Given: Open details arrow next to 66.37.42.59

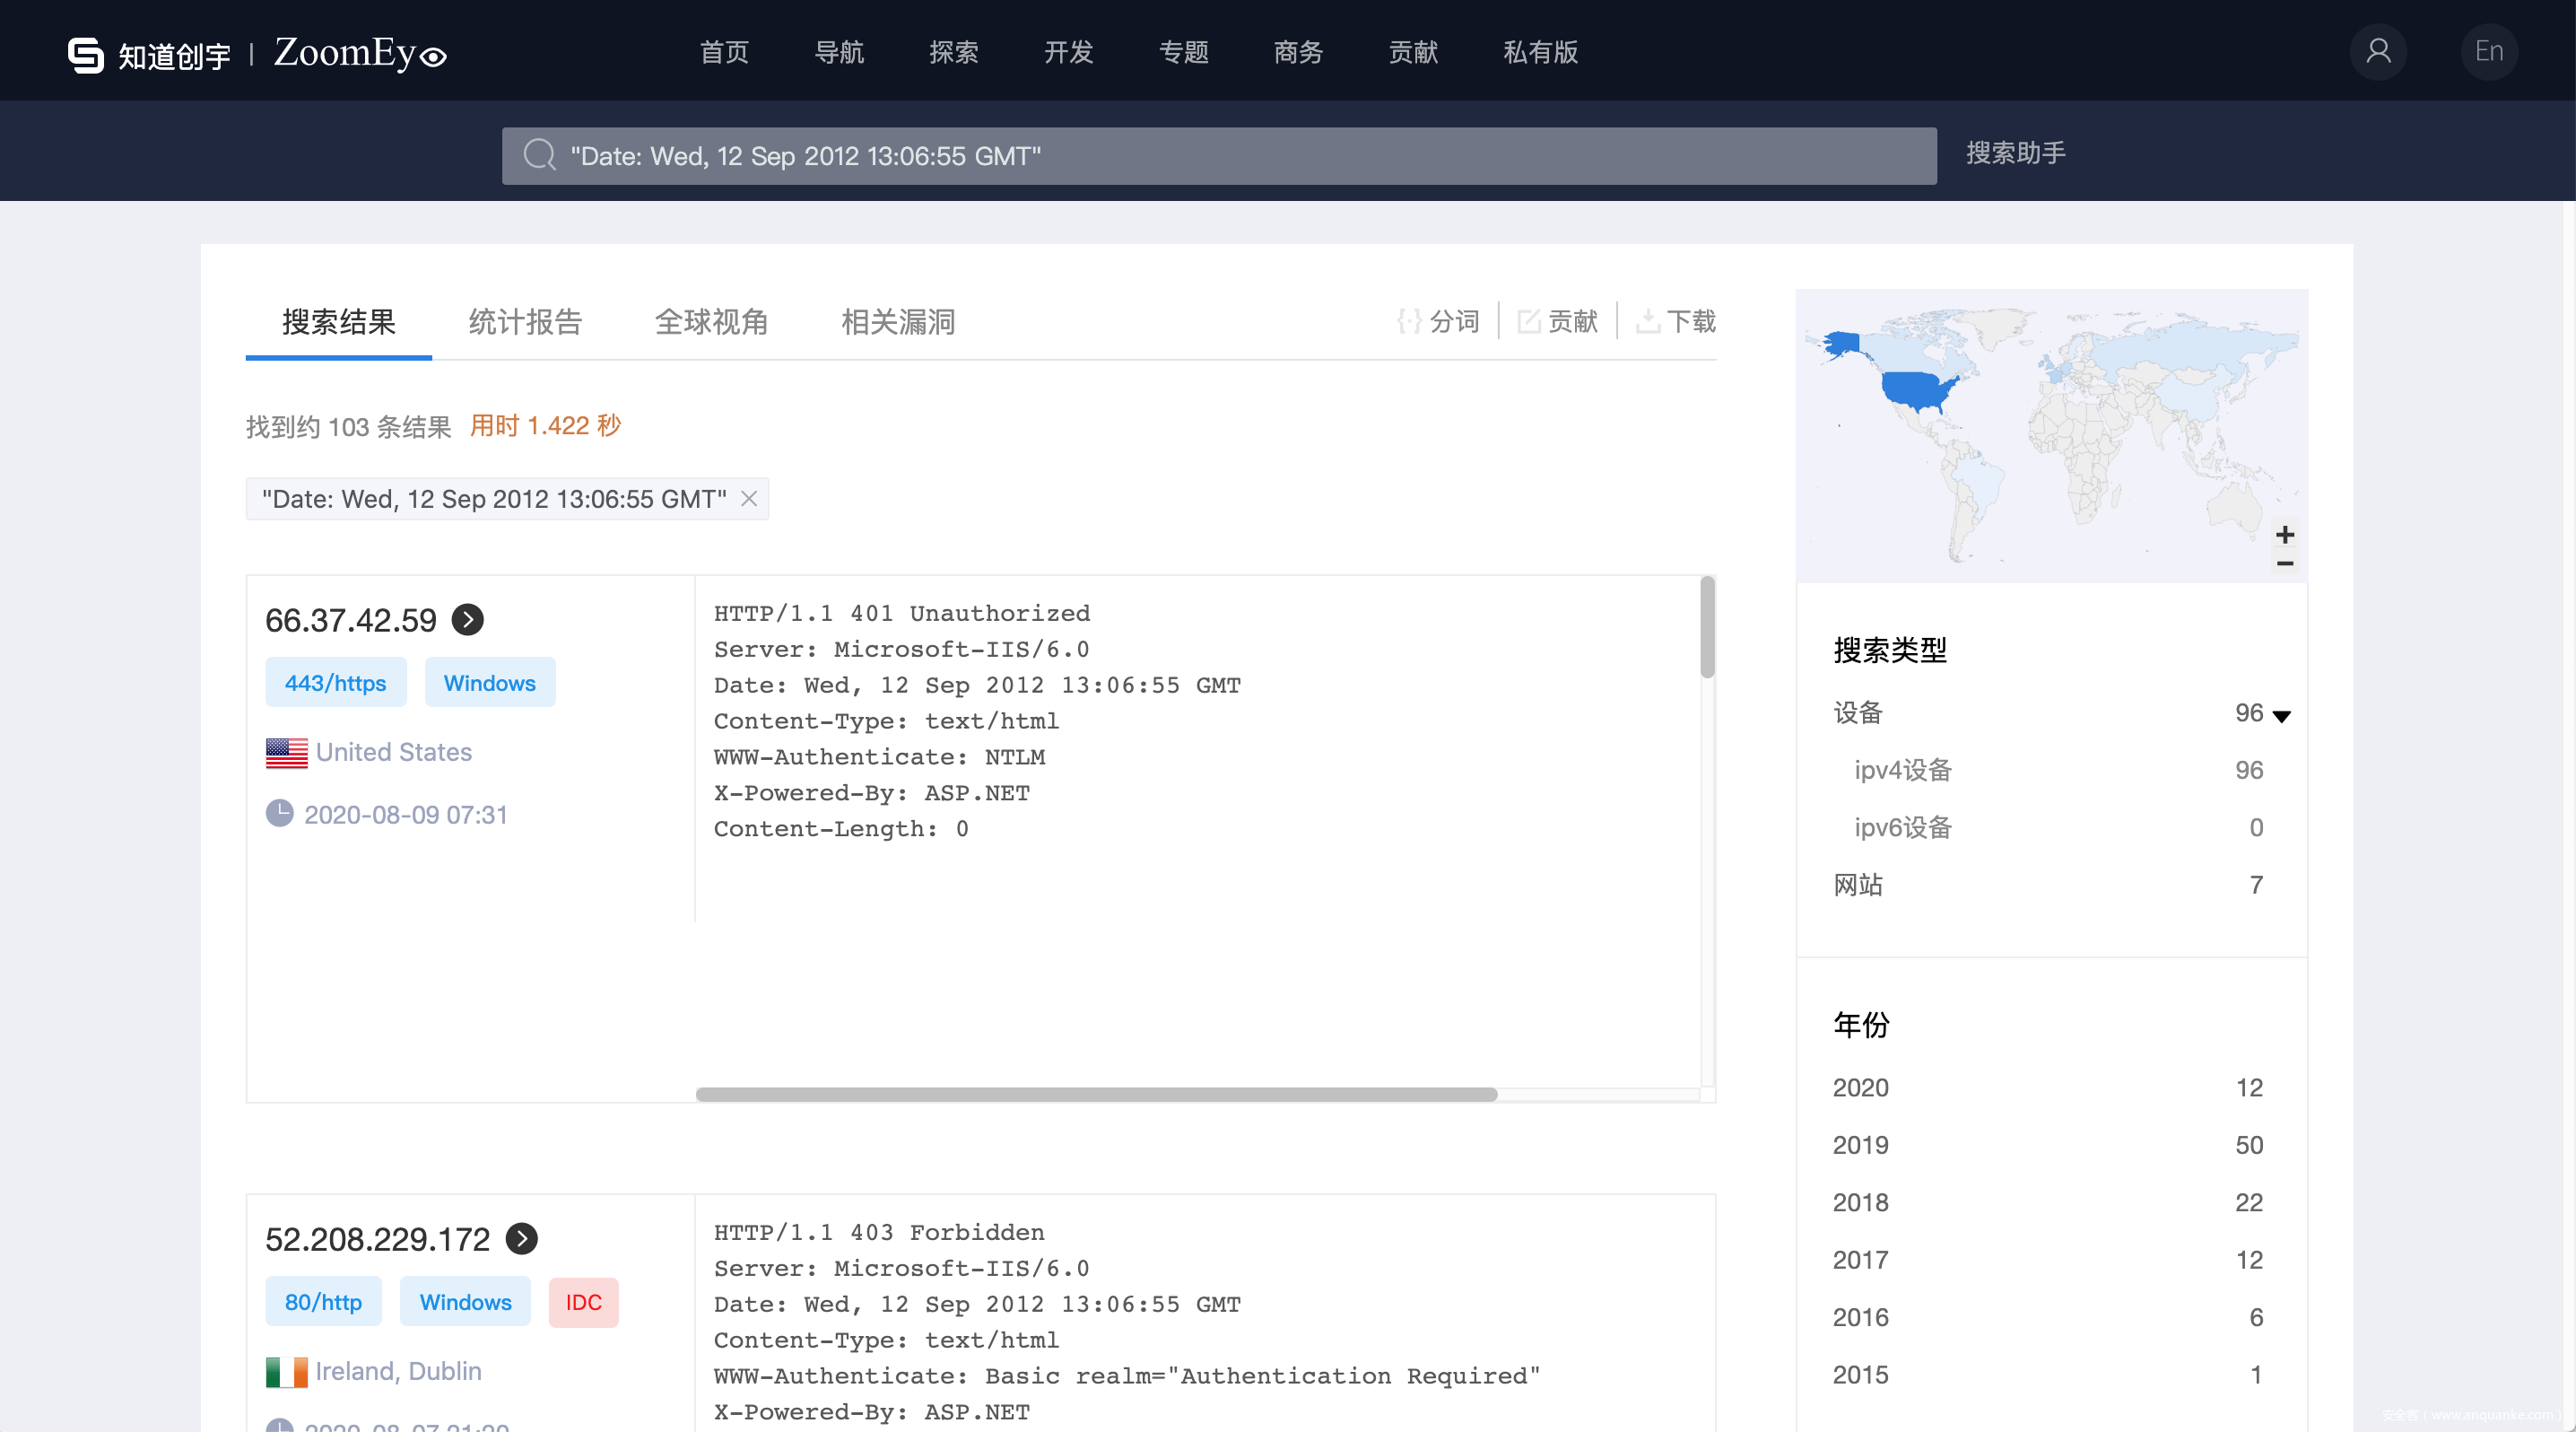Looking at the screenshot, I should [468, 620].
